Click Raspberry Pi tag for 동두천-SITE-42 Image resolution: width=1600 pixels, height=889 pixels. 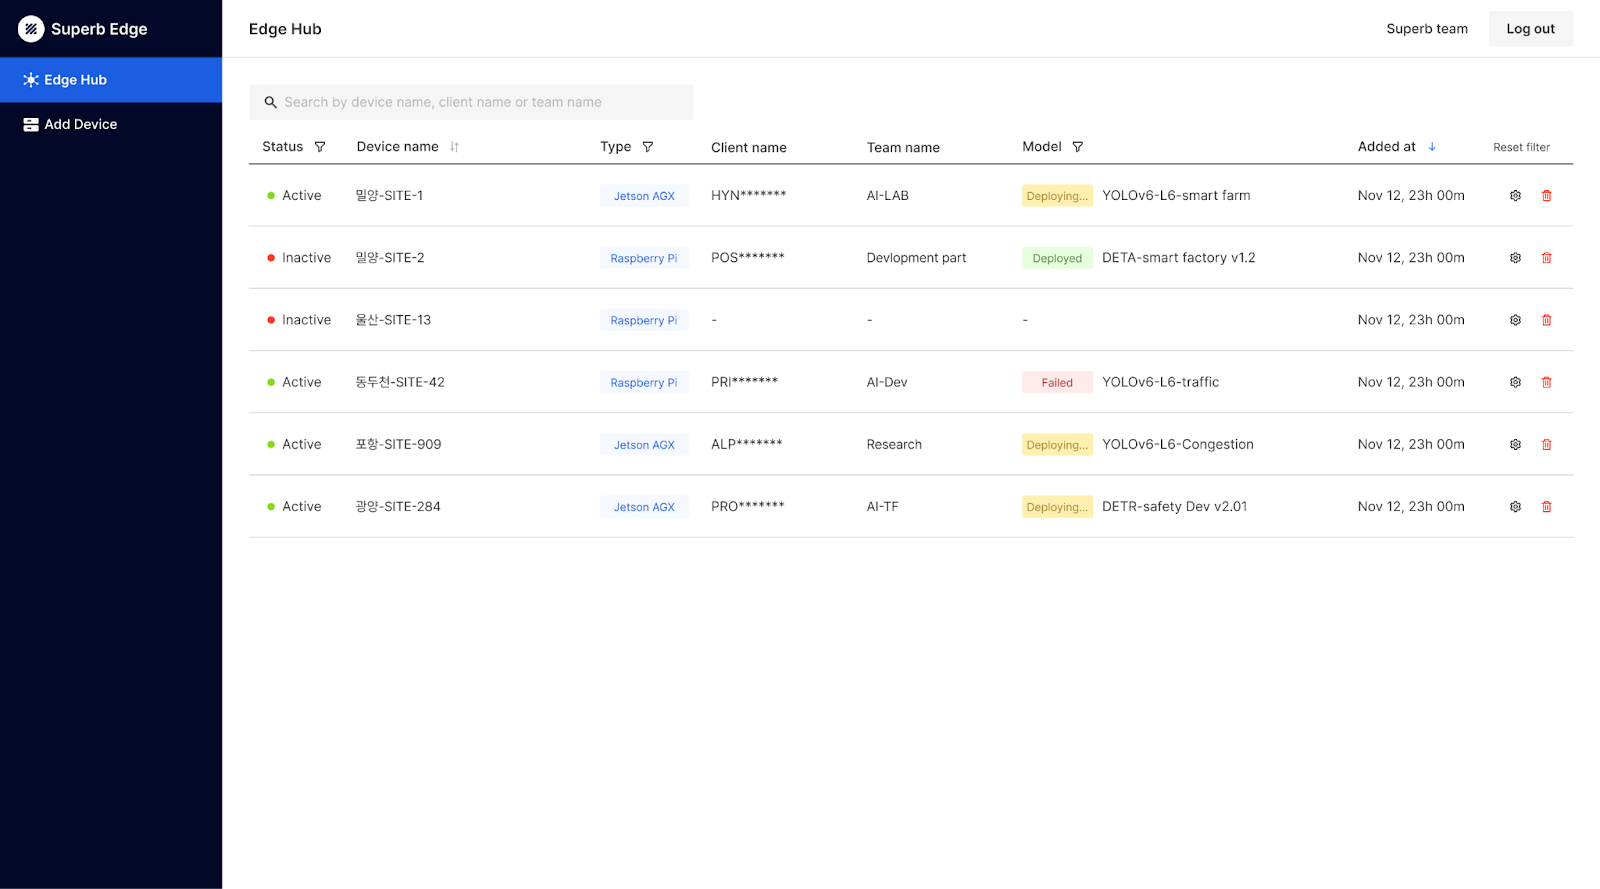(x=644, y=382)
